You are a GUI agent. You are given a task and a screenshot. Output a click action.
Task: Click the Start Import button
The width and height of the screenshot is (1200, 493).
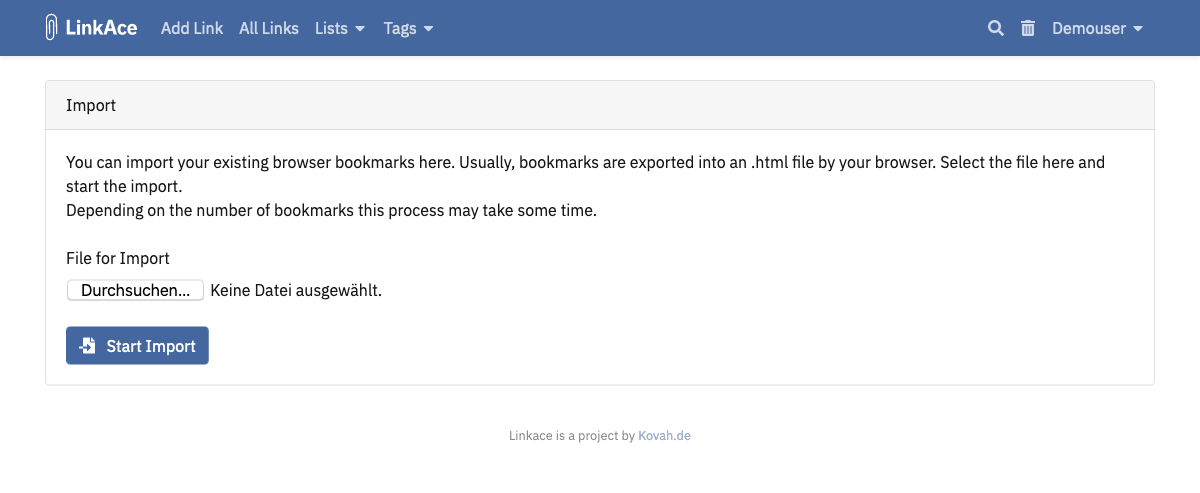[x=137, y=346]
